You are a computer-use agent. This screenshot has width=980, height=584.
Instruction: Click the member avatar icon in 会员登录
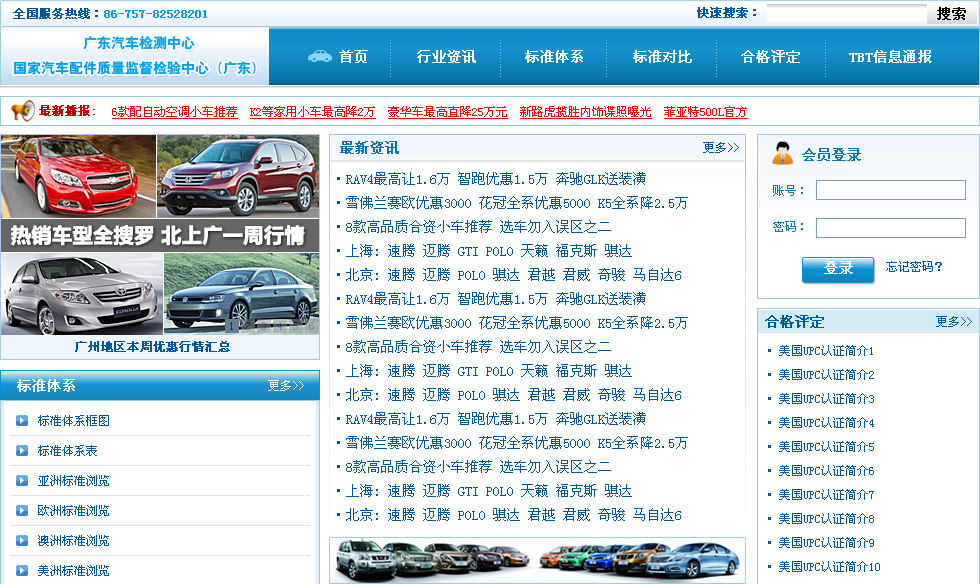click(782, 155)
